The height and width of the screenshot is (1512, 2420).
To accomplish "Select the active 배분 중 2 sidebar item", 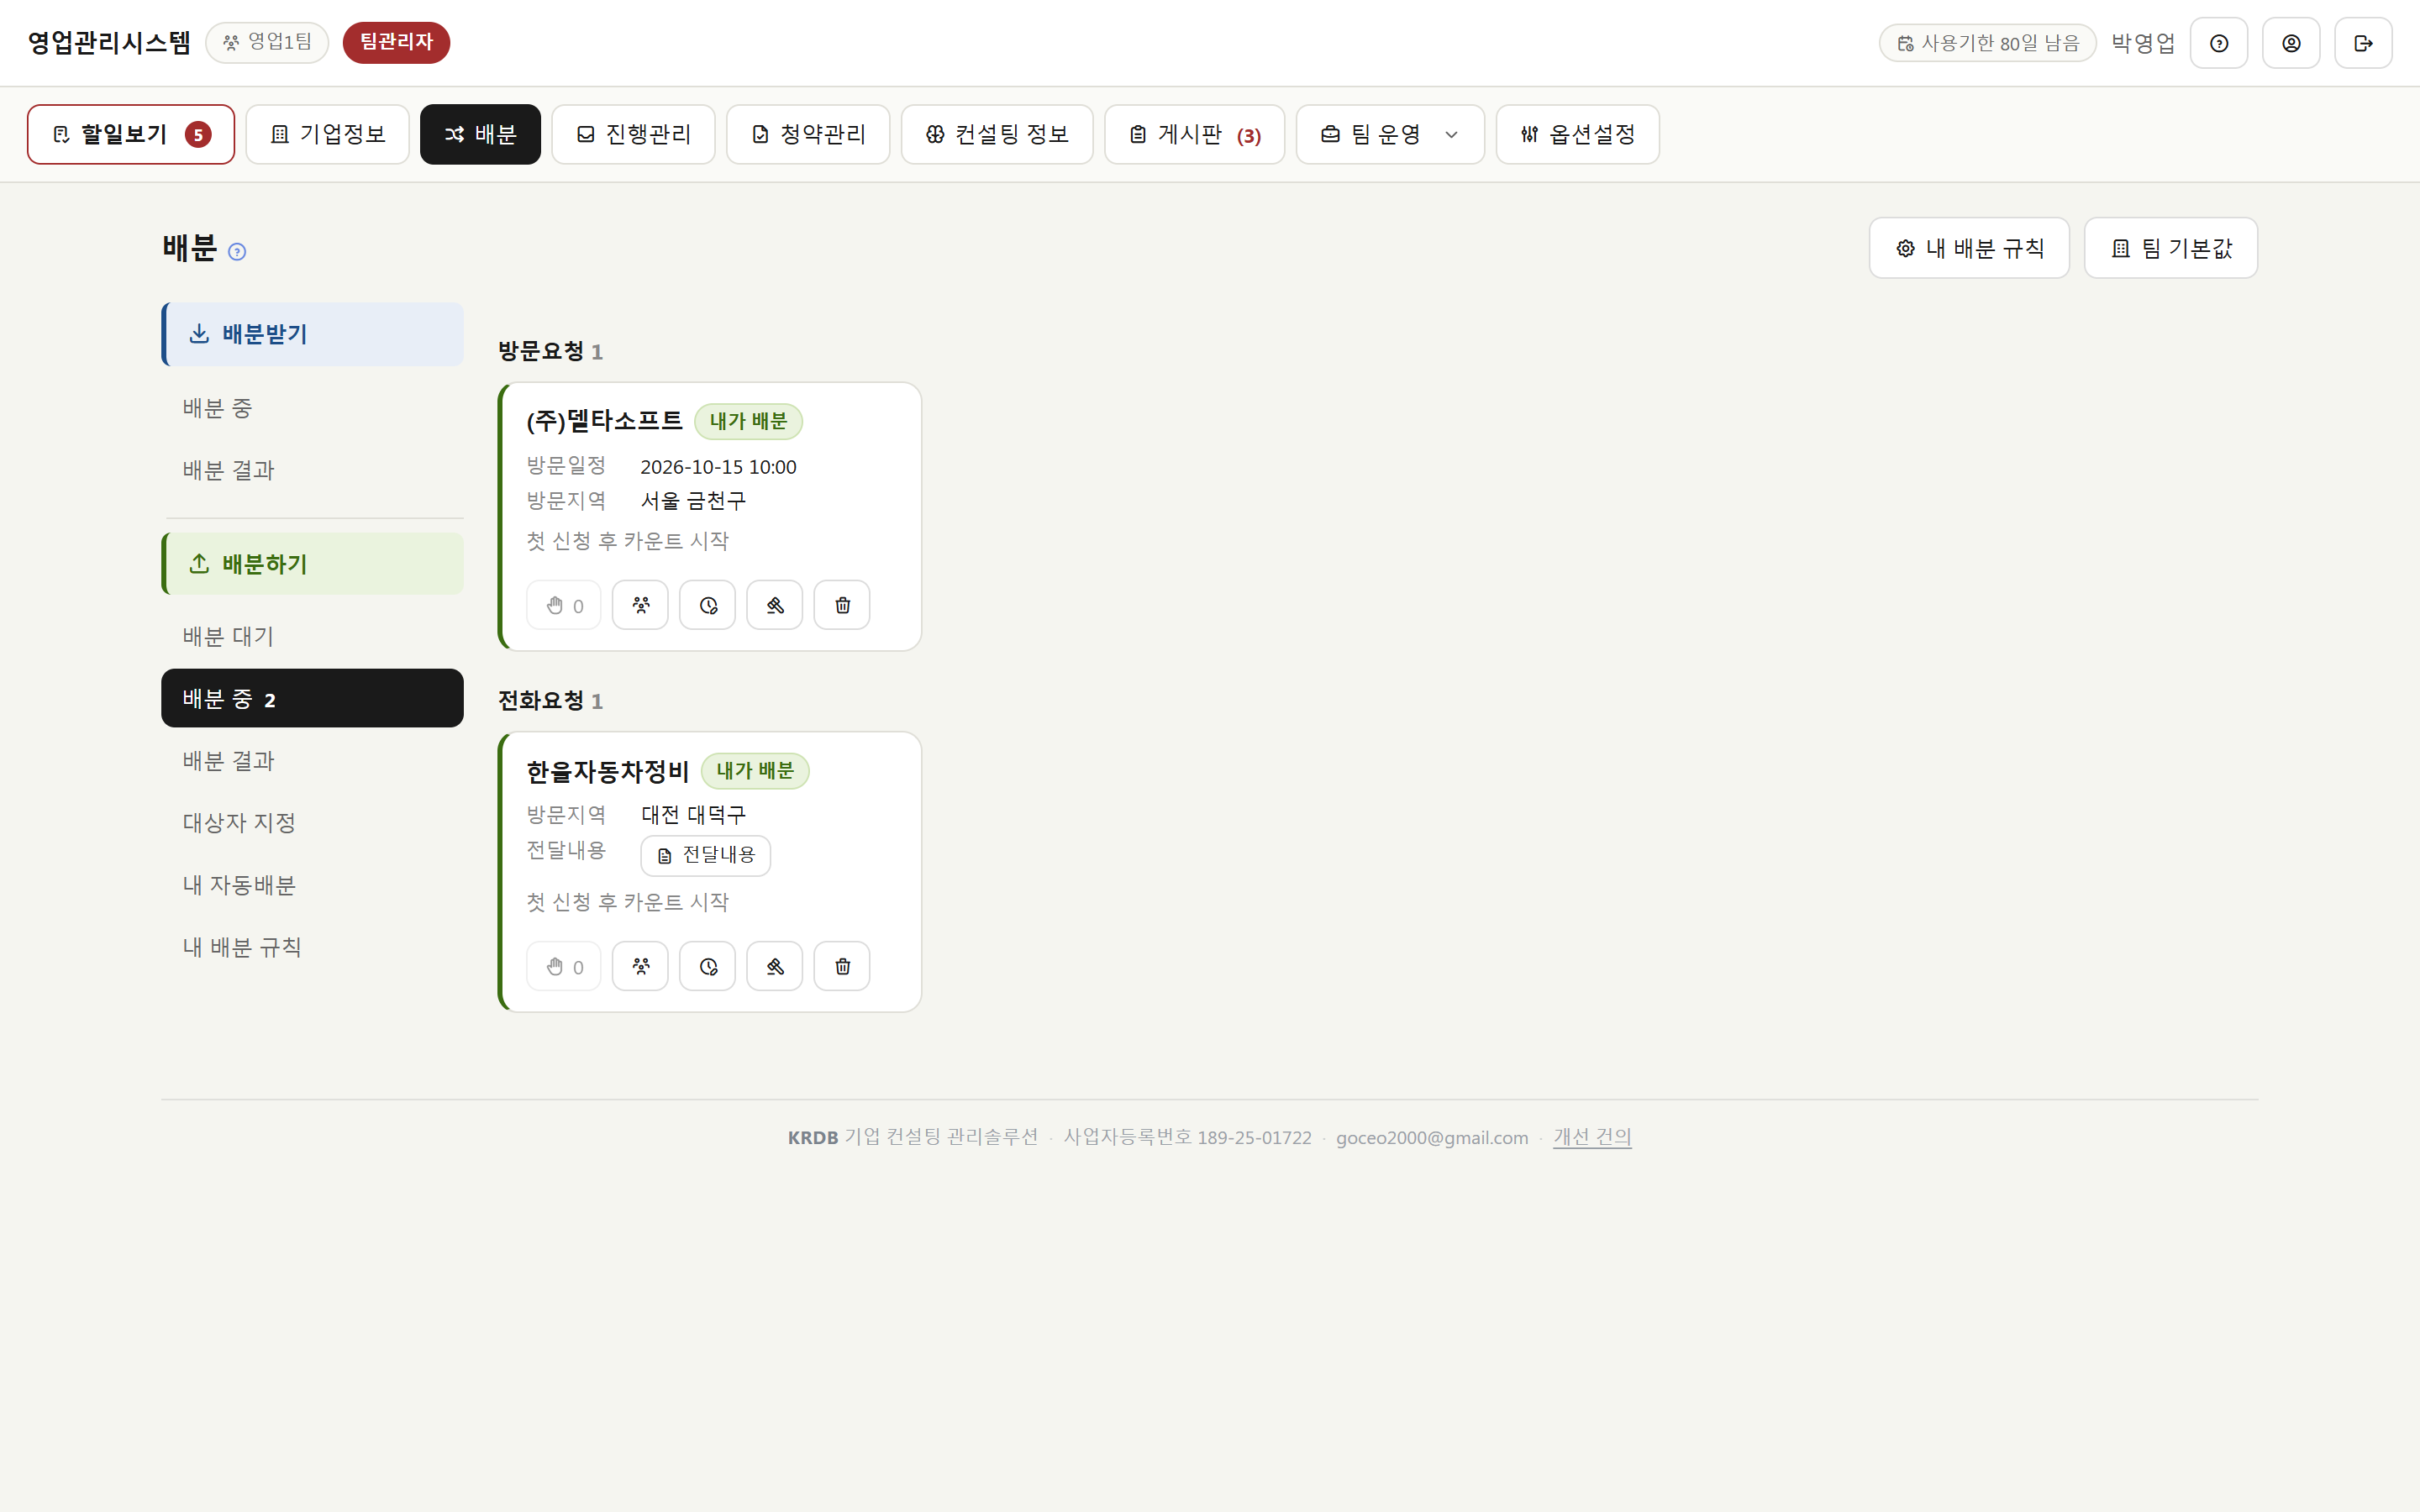I will click(x=313, y=698).
